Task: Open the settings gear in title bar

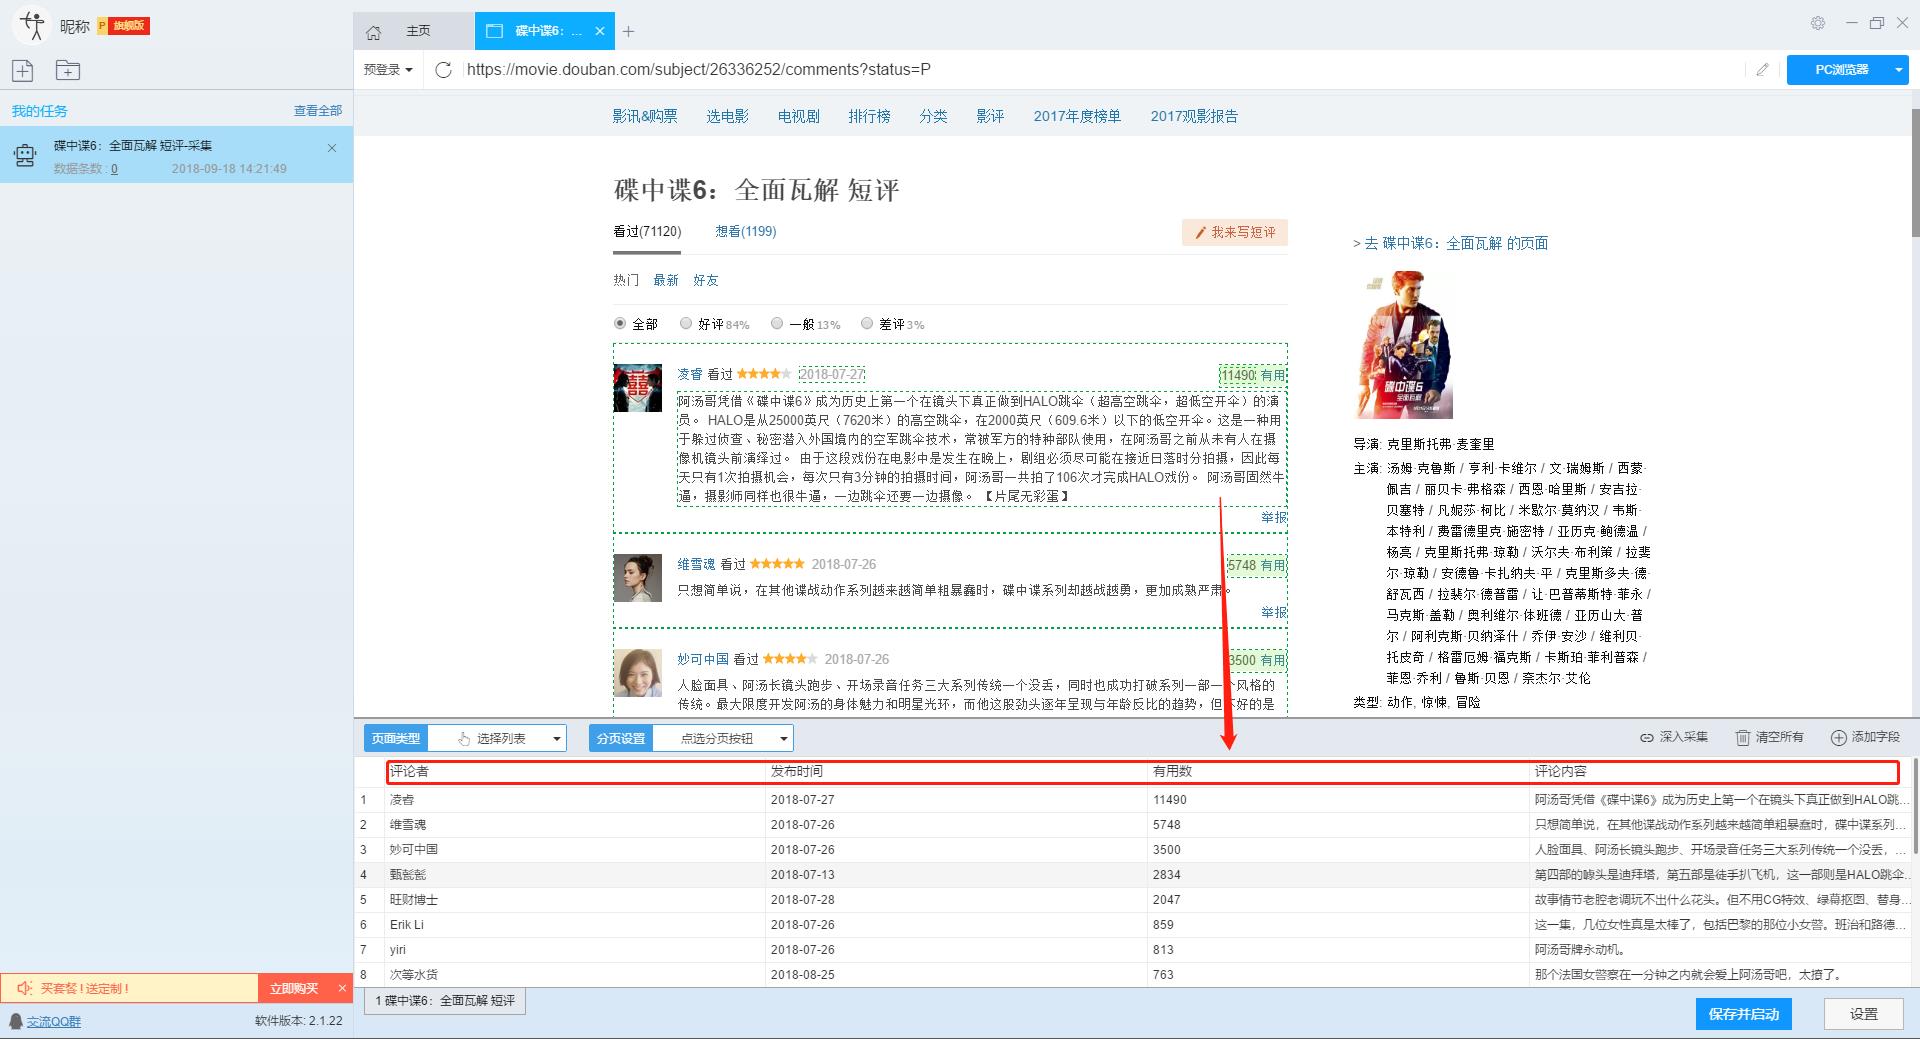Action: point(1818,23)
